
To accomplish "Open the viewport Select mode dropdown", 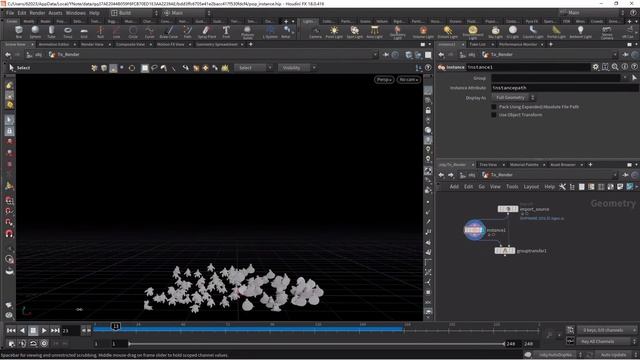I will point(253,68).
